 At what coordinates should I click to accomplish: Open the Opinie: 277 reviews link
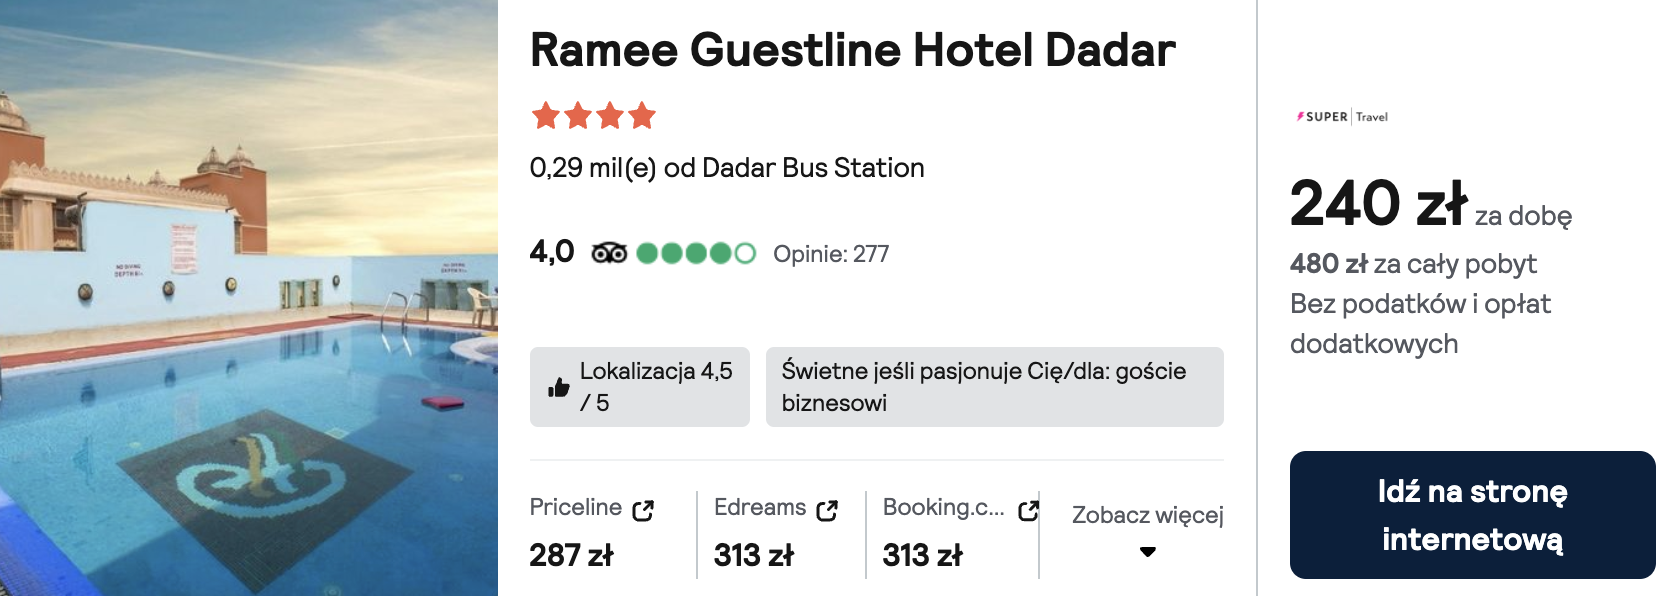[831, 254]
